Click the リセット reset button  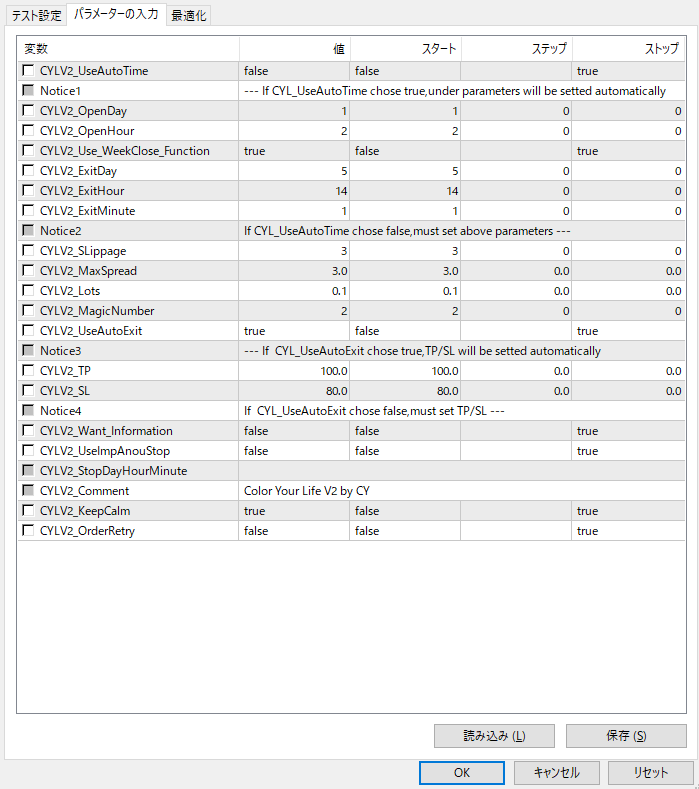tap(651, 772)
